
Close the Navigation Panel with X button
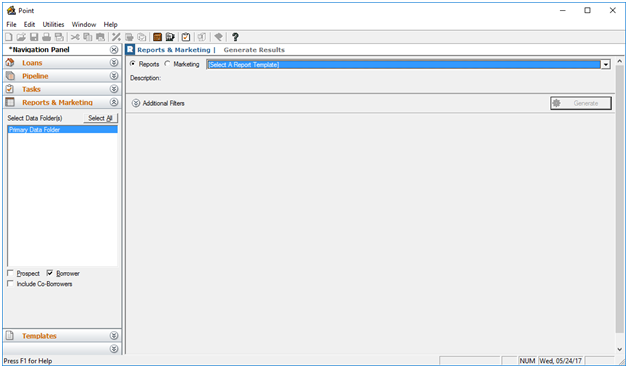(114, 50)
